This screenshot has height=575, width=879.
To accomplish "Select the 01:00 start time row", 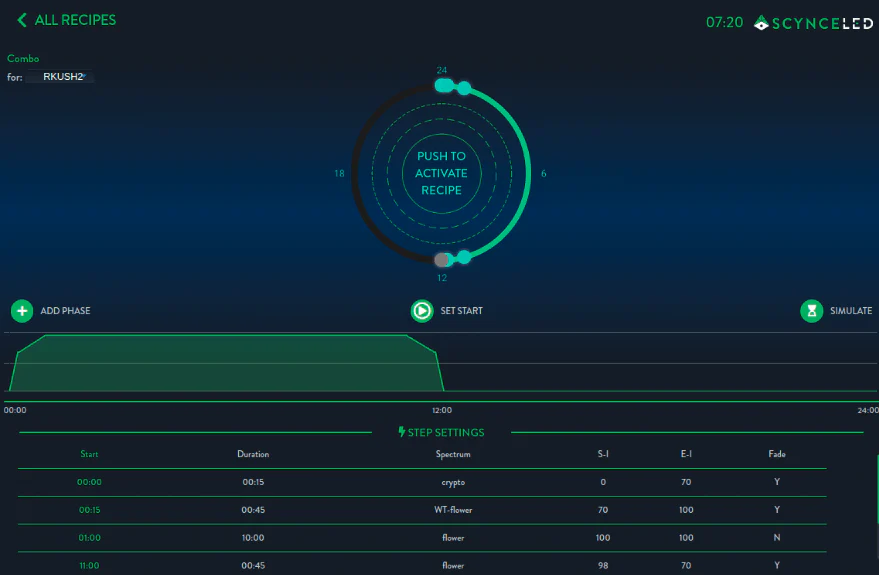I will tap(90, 538).
